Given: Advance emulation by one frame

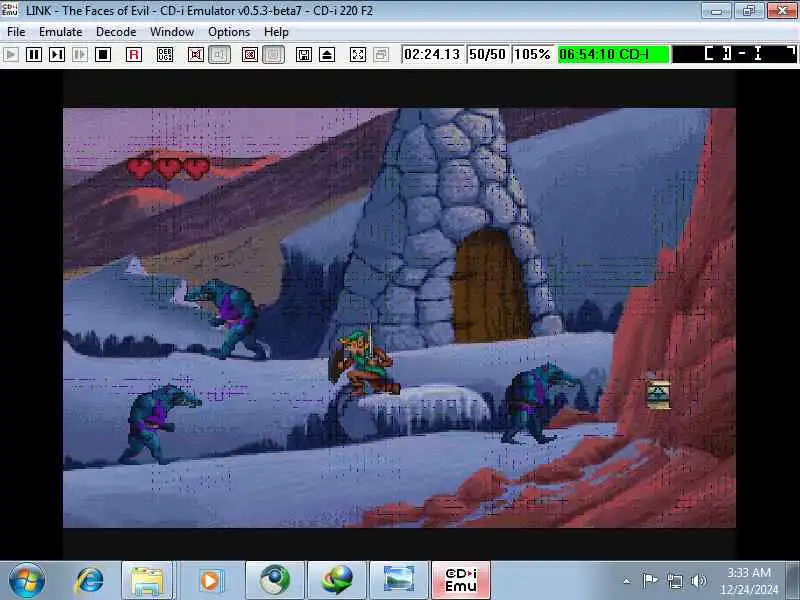Looking at the screenshot, I should (x=57, y=55).
